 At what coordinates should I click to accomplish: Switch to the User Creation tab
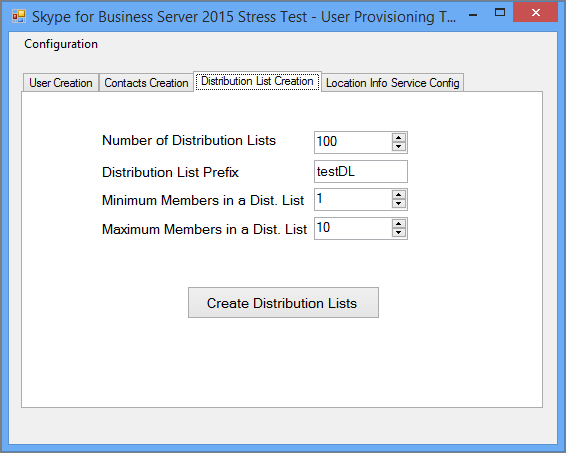point(61,83)
